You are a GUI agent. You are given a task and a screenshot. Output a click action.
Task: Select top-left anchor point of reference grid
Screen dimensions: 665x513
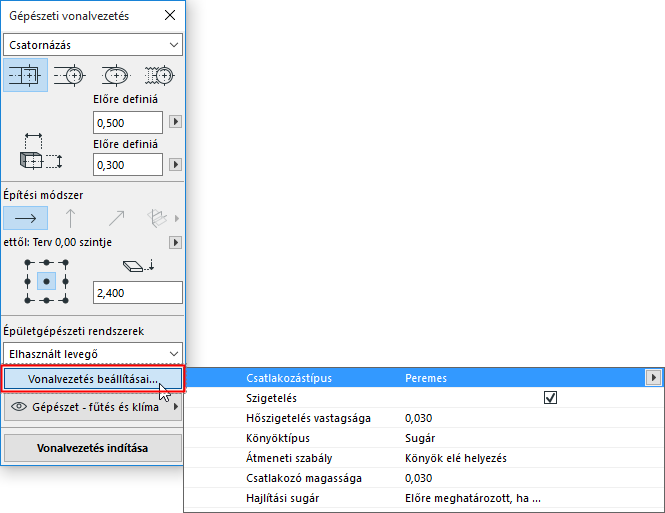(x=28, y=263)
